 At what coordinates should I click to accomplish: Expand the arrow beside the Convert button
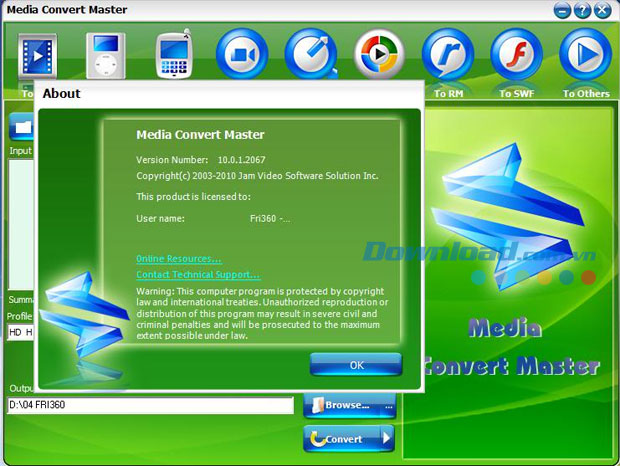click(387, 438)
